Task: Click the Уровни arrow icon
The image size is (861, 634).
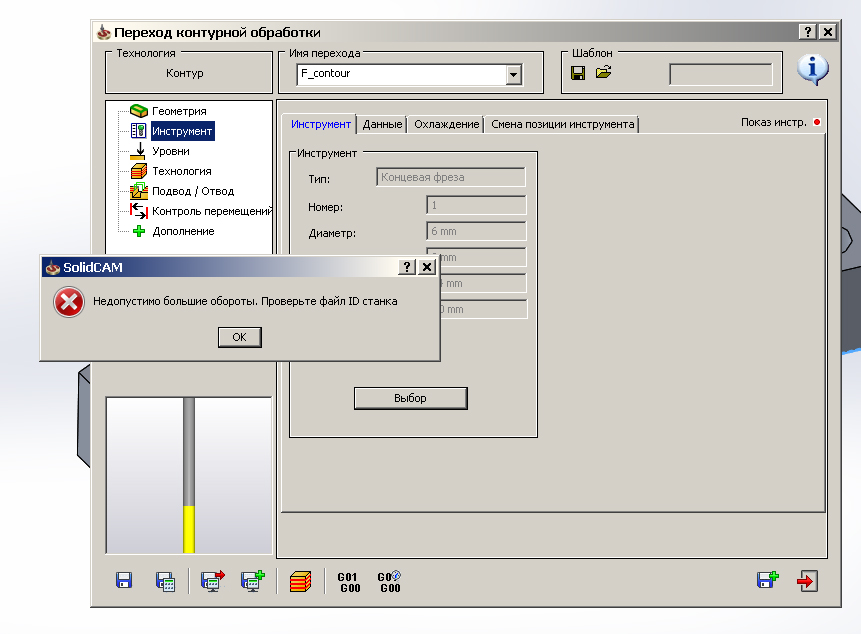Action: coord(139,151)
